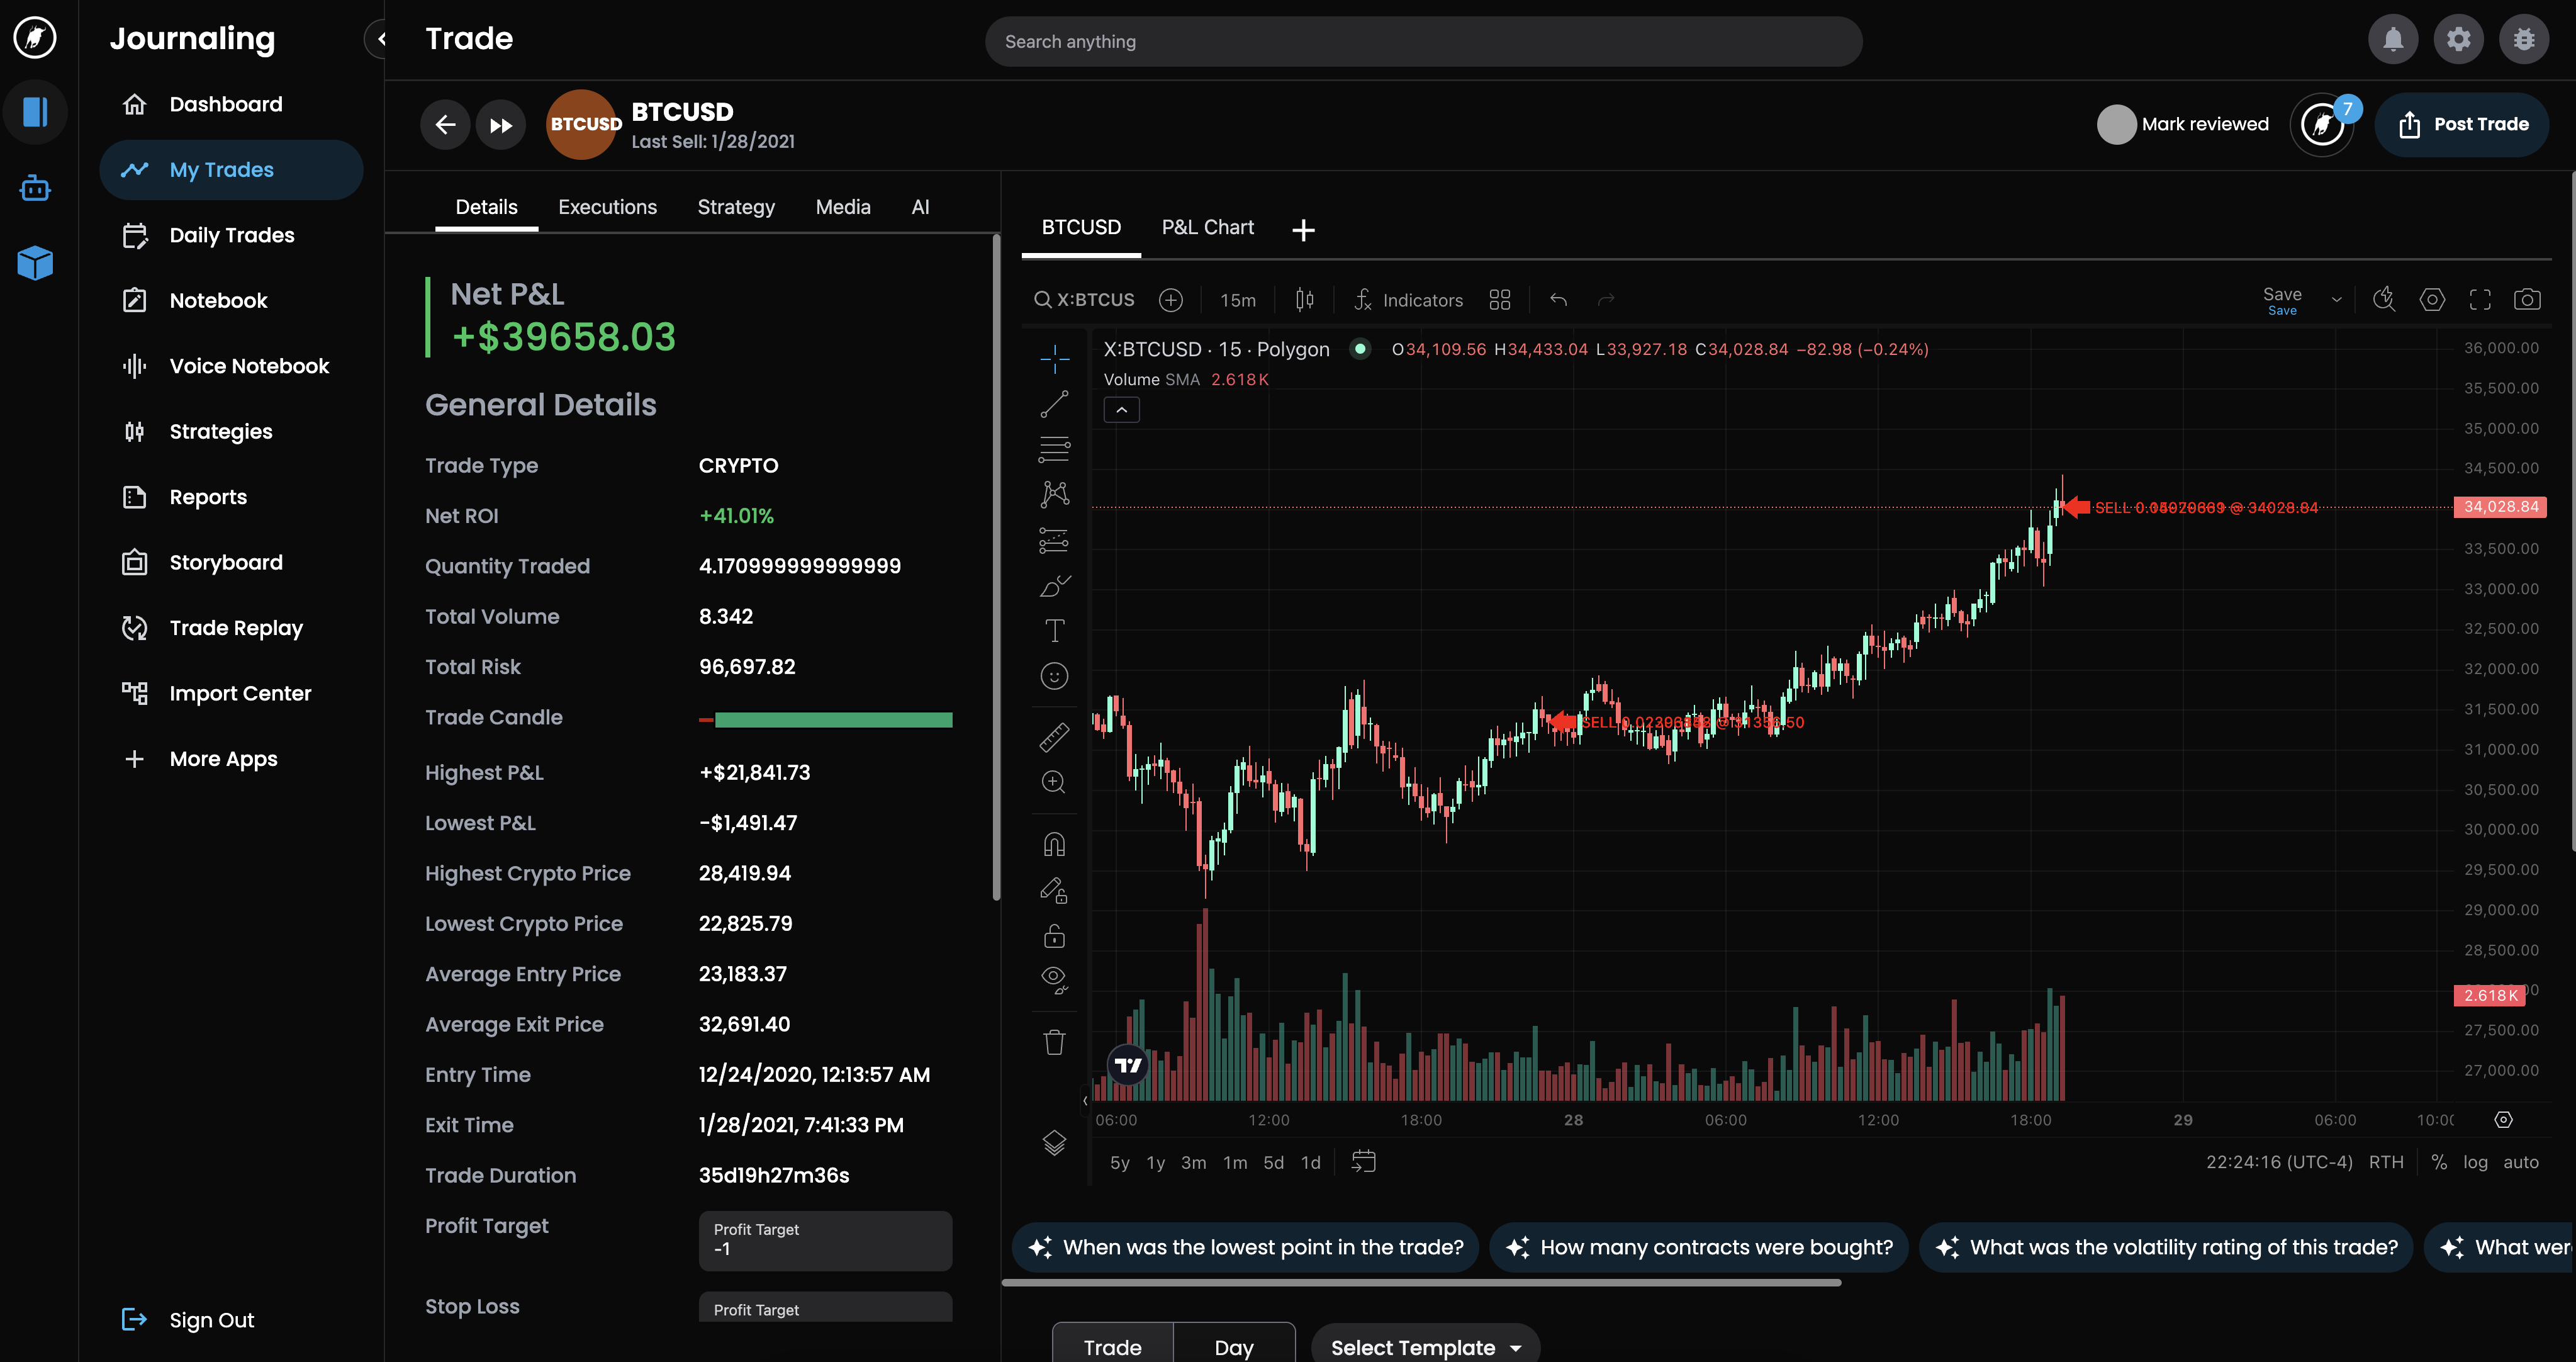Collapse the chart legend with the chevron
The image size is (2576, 1362).
tap(1121, 409)
